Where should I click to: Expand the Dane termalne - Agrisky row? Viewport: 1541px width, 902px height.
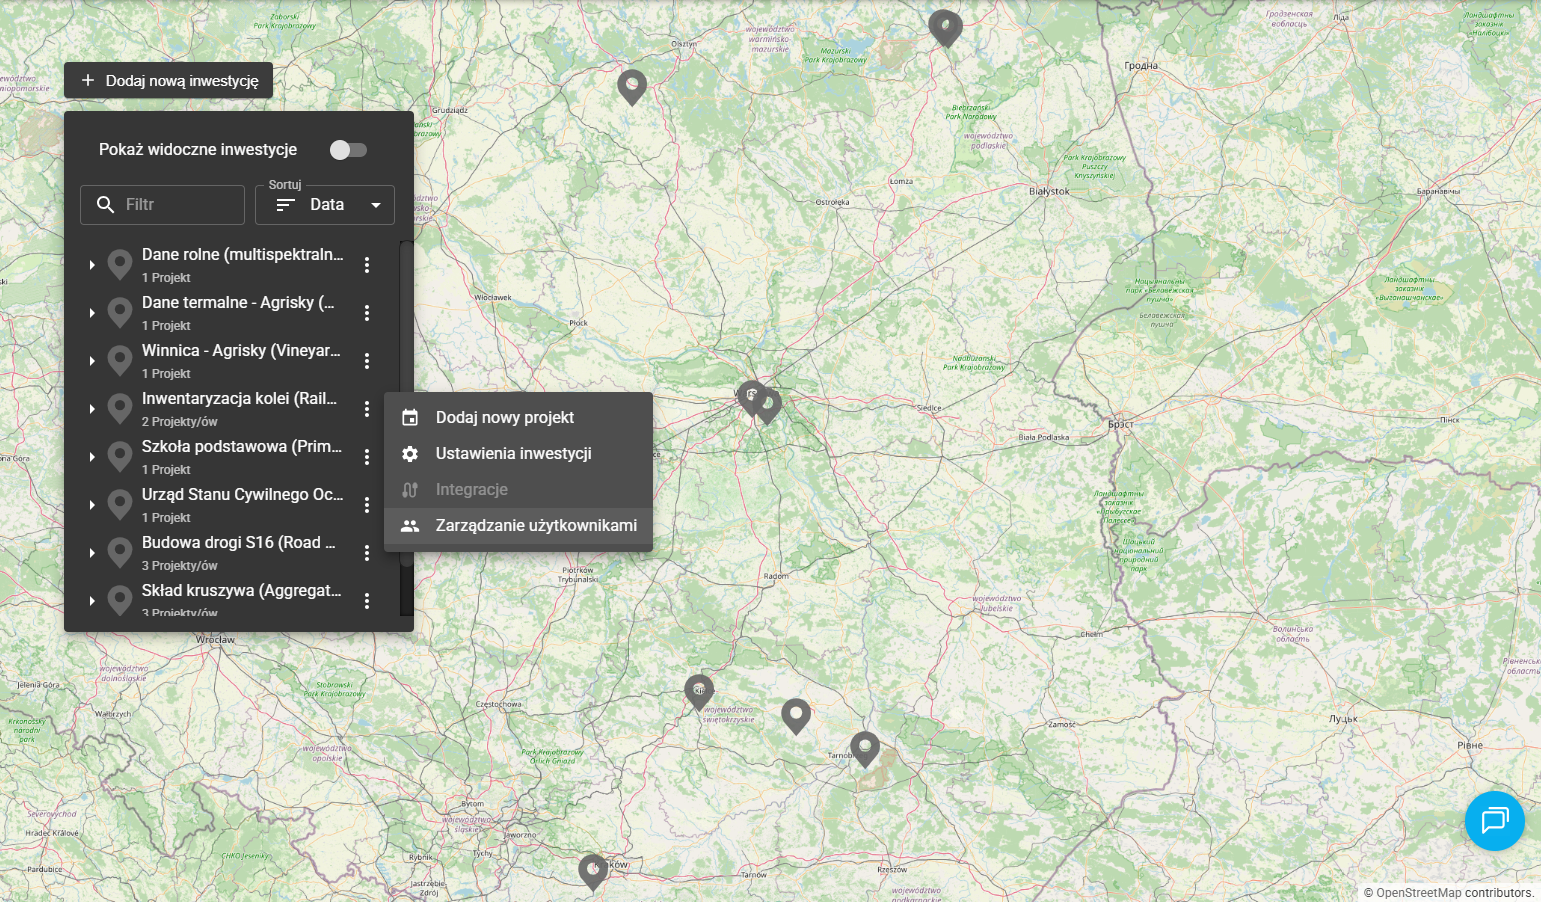click(92, 313)
